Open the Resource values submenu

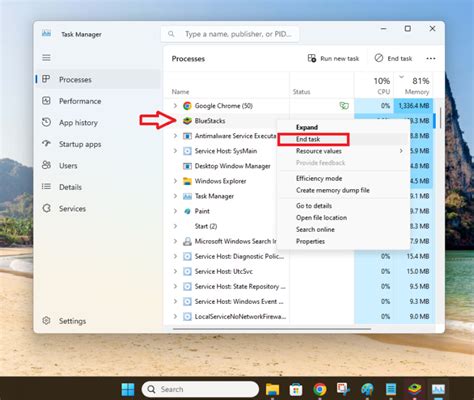(343, 151)
